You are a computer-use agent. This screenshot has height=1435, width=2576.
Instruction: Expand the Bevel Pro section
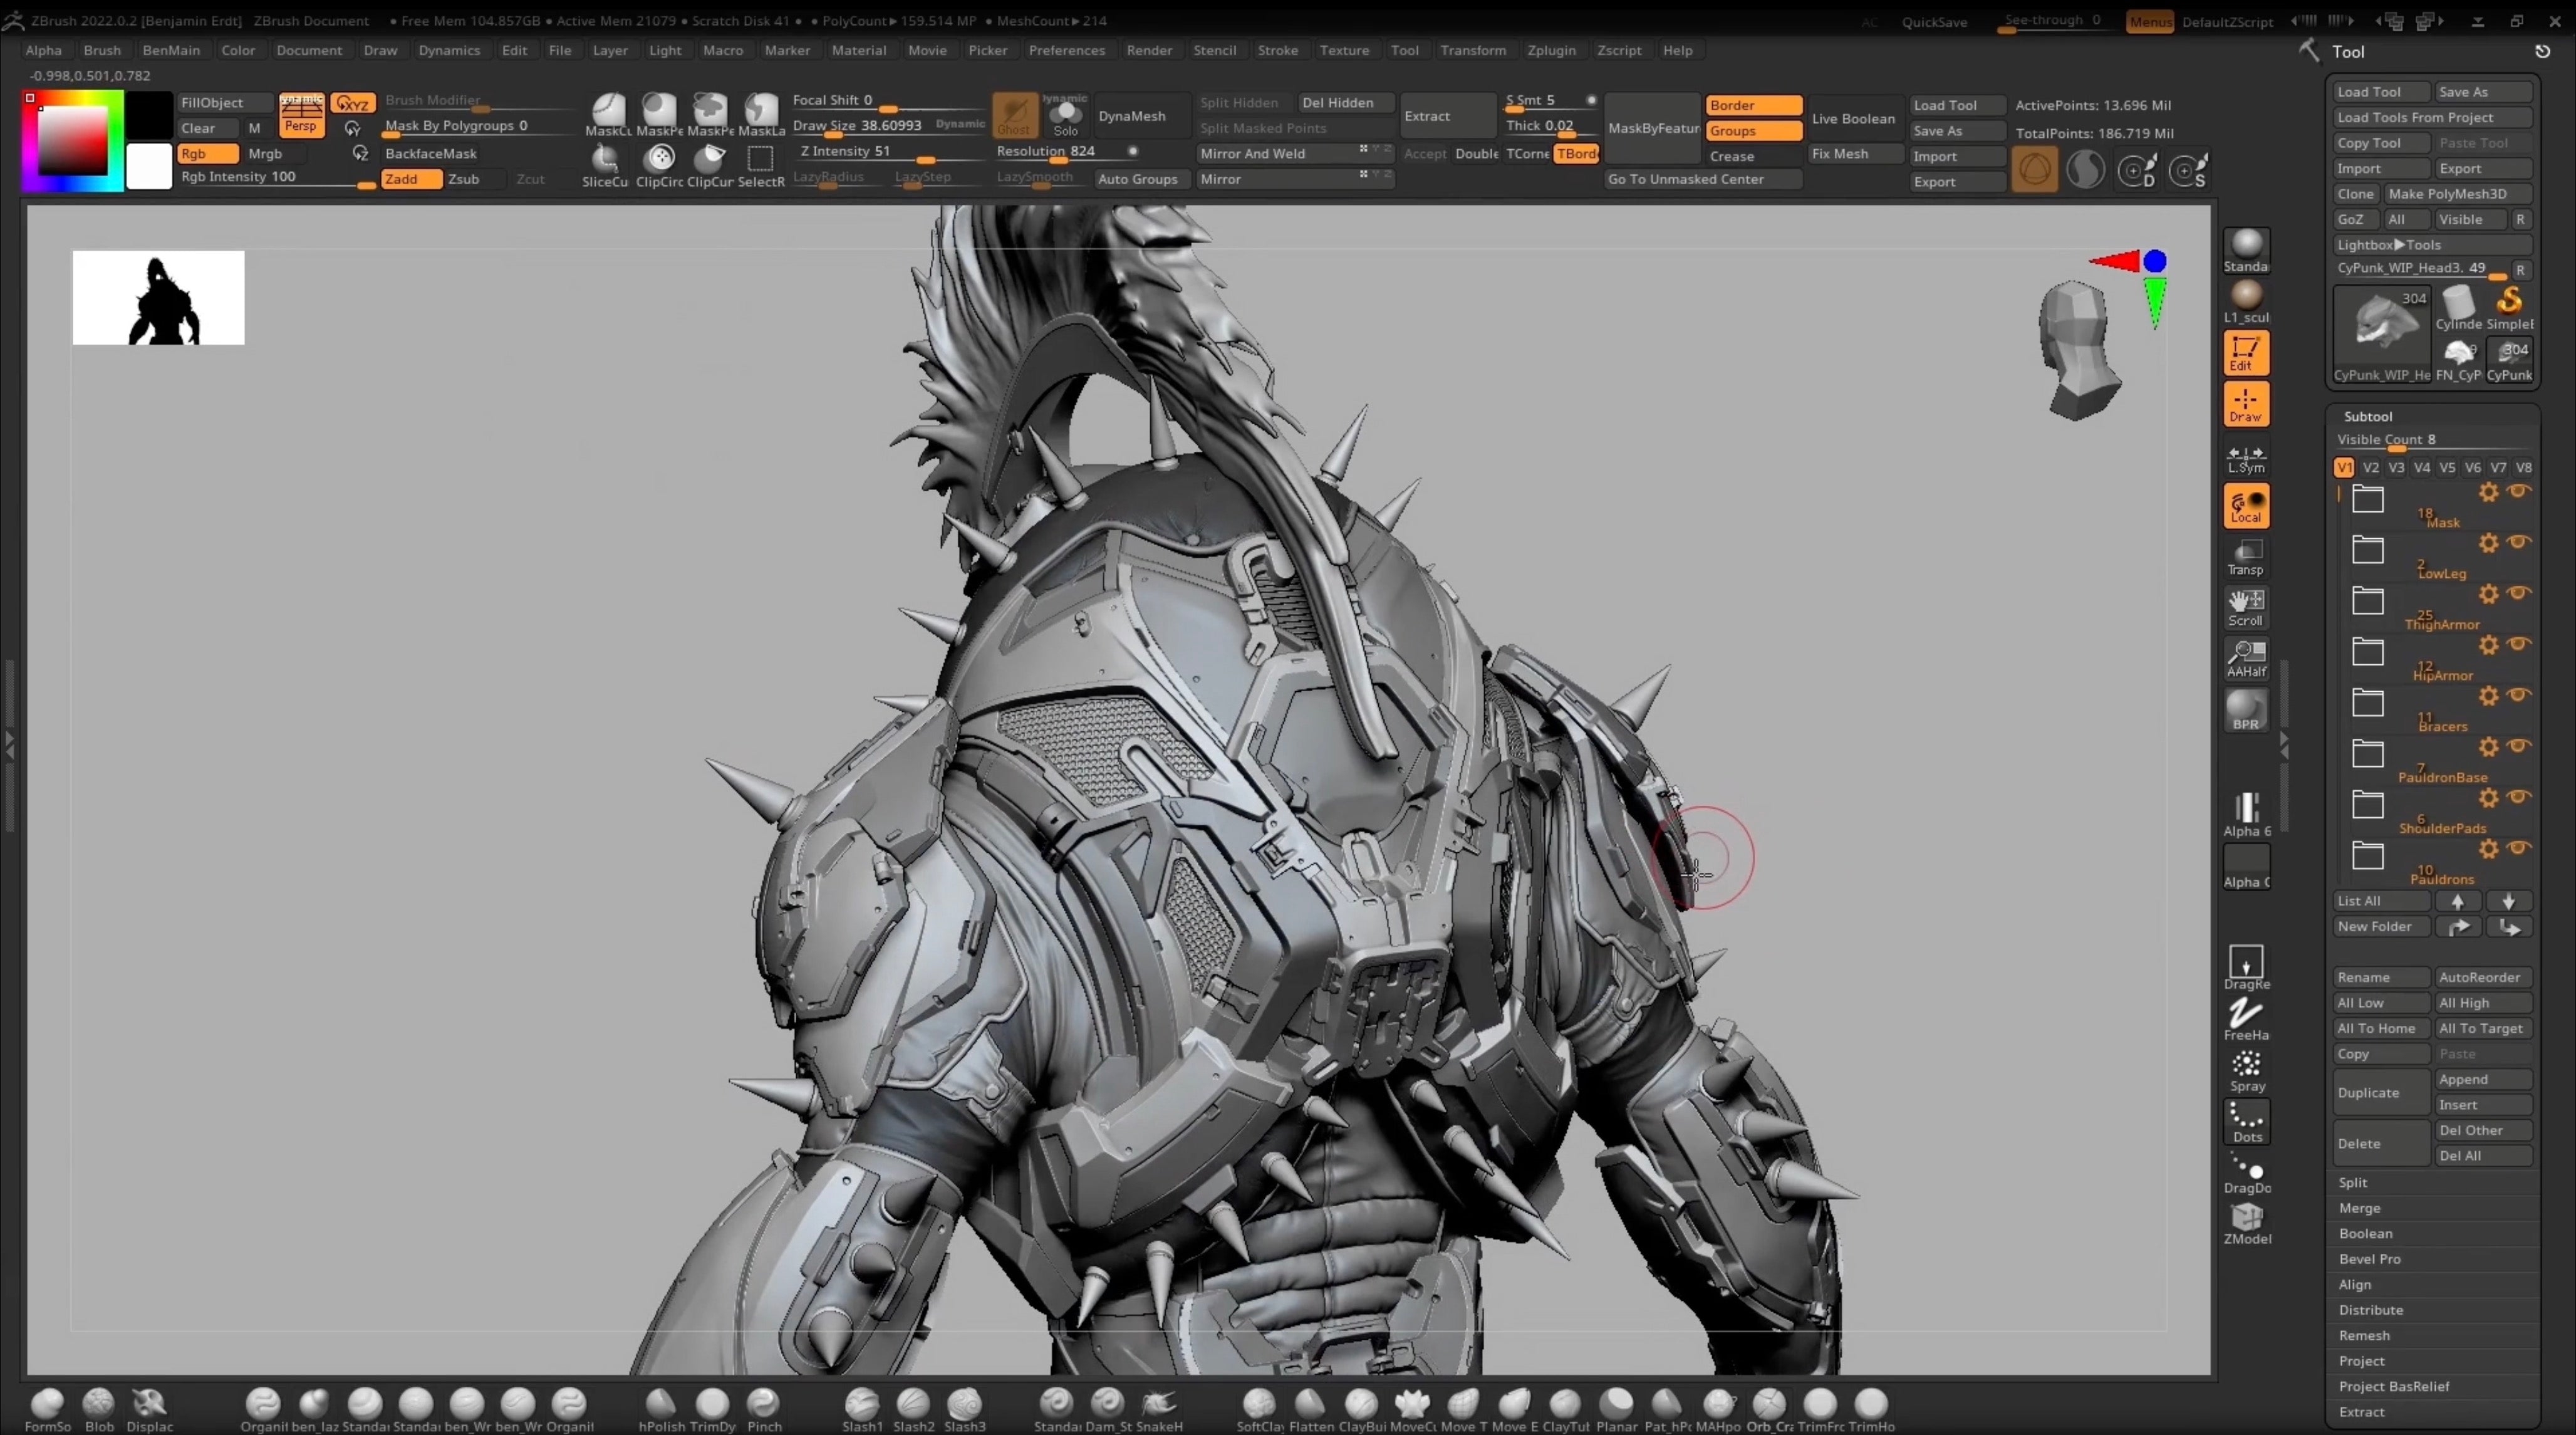click(2369, 1259)
